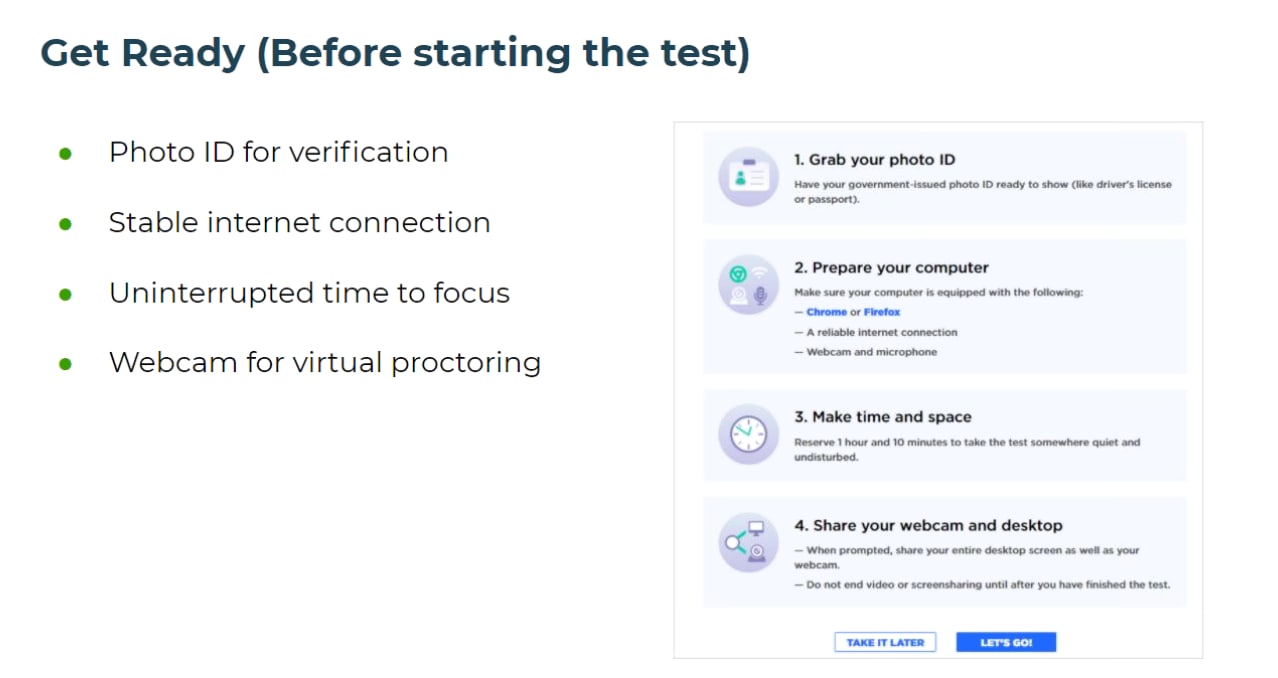Select the '2. Prepare your computer' heading
Viewport: 1278px width, 678px height.
coord(891,267)
